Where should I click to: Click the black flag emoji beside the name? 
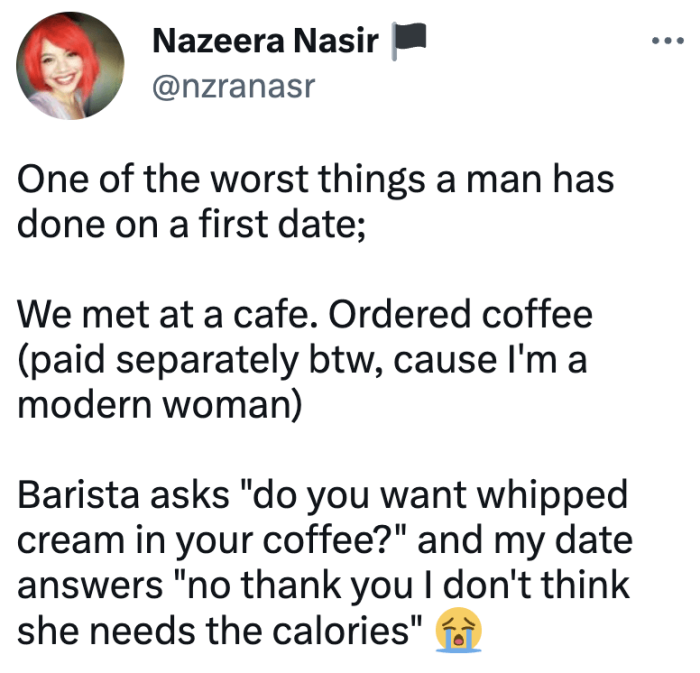click(410, 41)
